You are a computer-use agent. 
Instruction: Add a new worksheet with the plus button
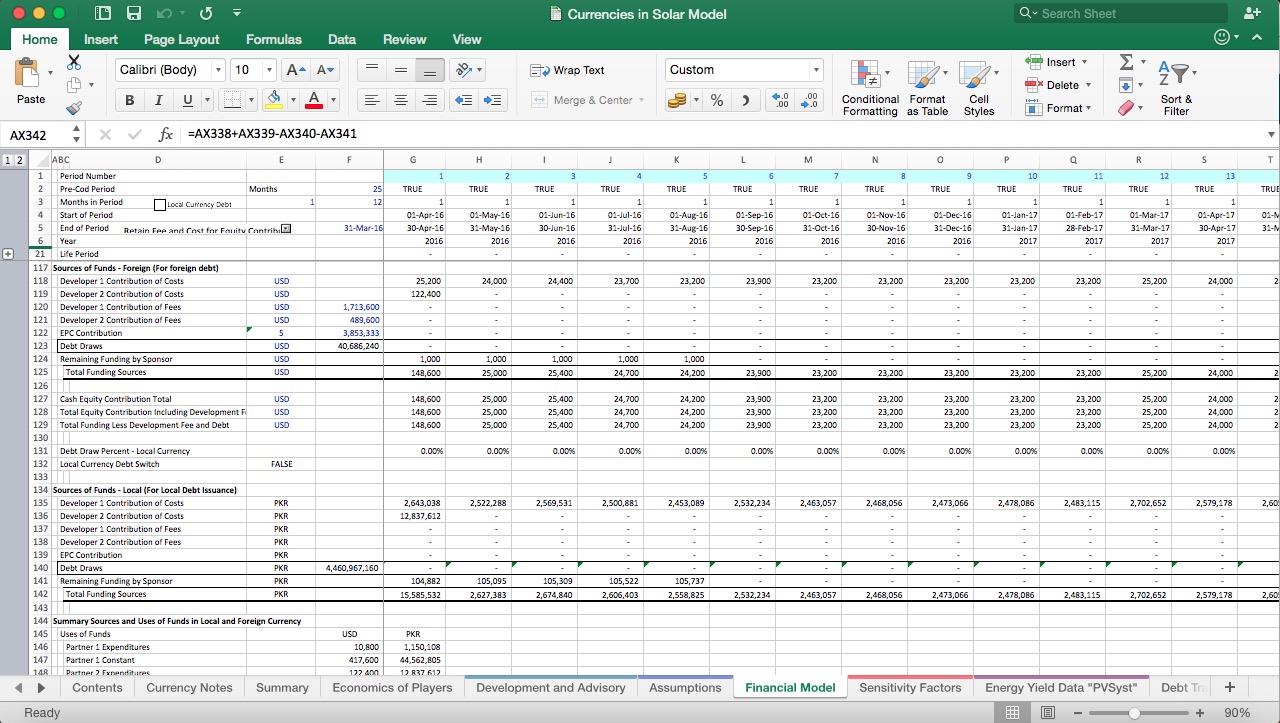[x=1229, y=687]
